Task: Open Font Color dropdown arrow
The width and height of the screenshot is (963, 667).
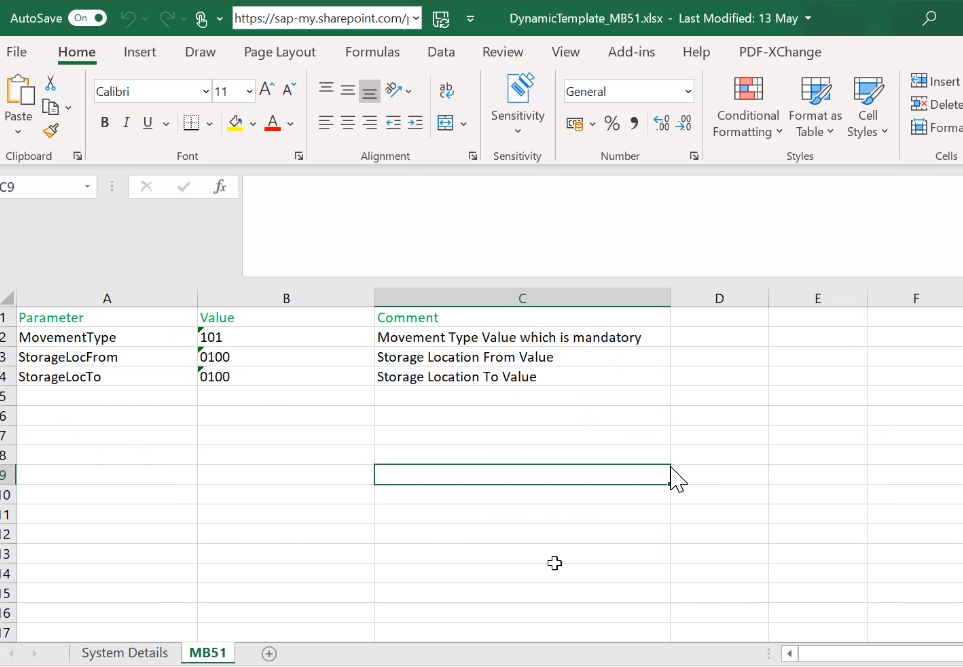Action: [290, 123]
